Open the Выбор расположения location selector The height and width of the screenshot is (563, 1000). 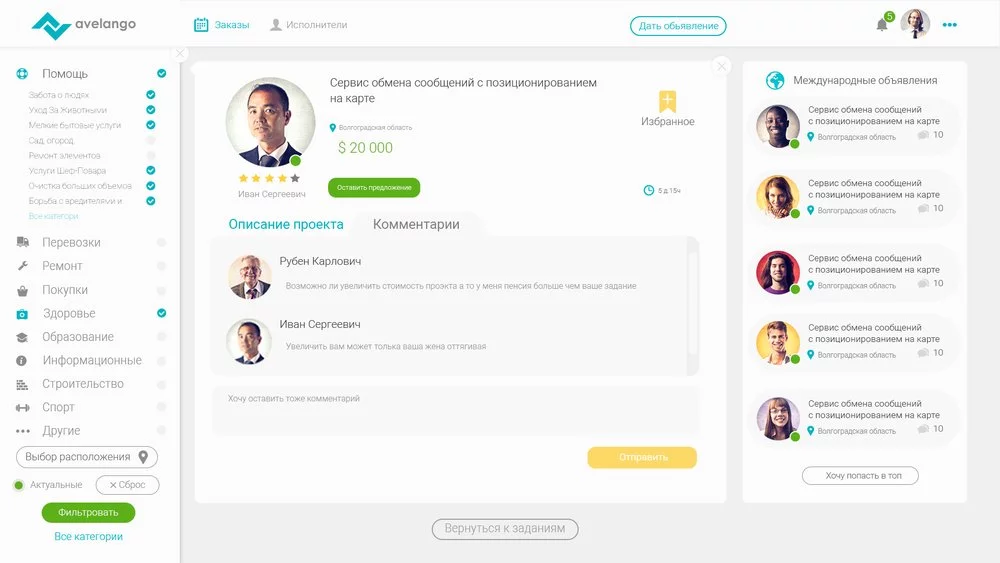pyautogui.click(x=87, y=457)
